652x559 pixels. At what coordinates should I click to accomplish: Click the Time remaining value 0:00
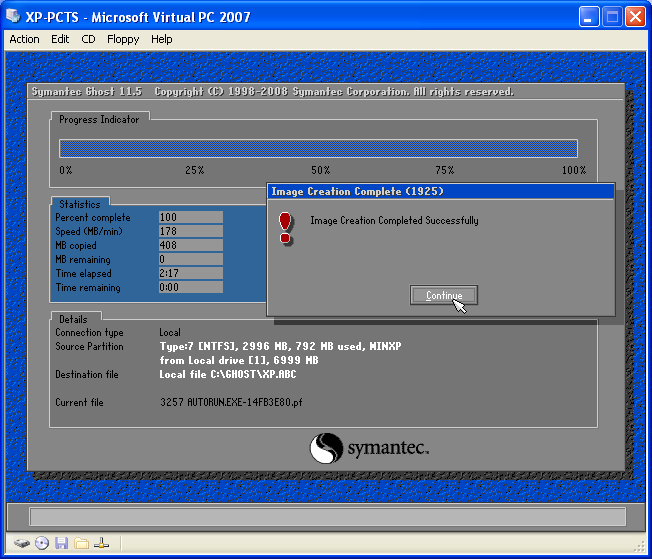pyautogui.click(x=191, y=287)
